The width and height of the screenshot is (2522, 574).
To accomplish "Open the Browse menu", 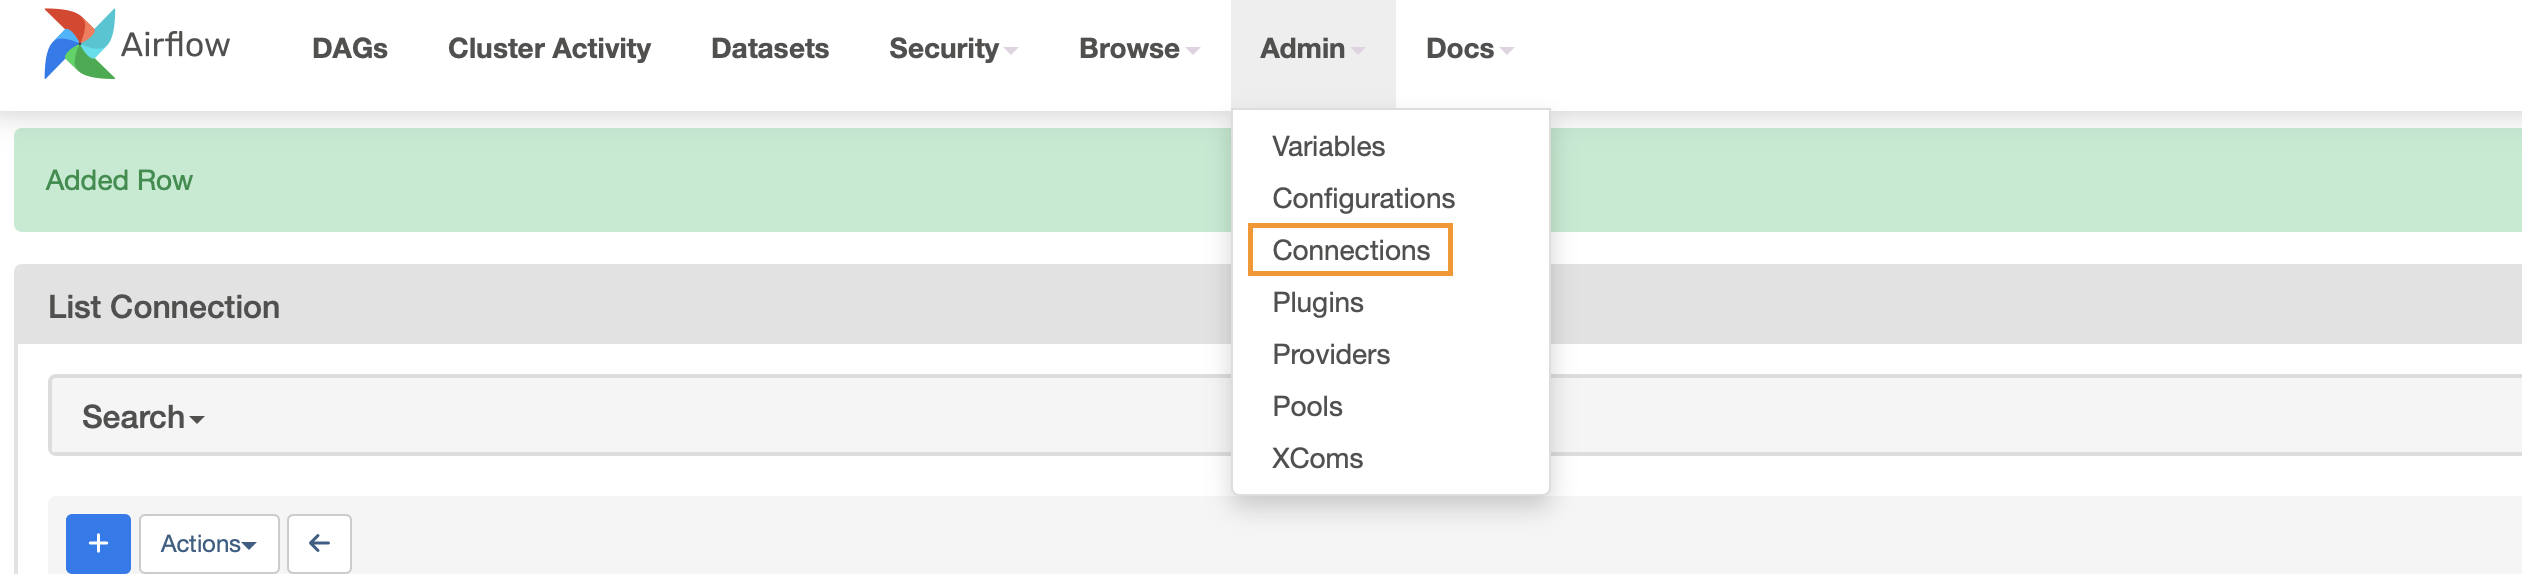I will tap(1139, 48).
